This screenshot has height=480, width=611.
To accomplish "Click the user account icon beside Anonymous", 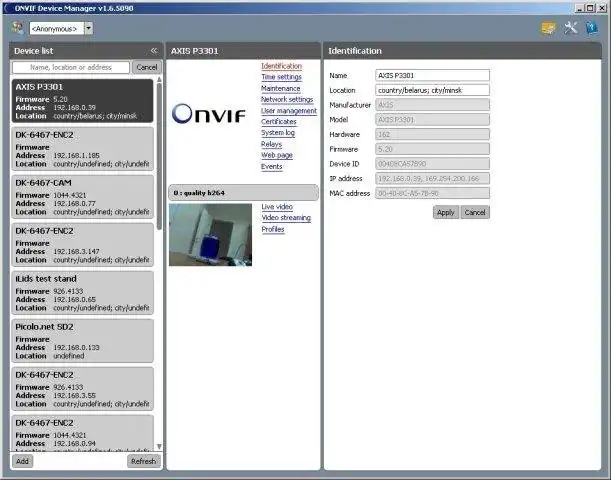I will [18, 28].
